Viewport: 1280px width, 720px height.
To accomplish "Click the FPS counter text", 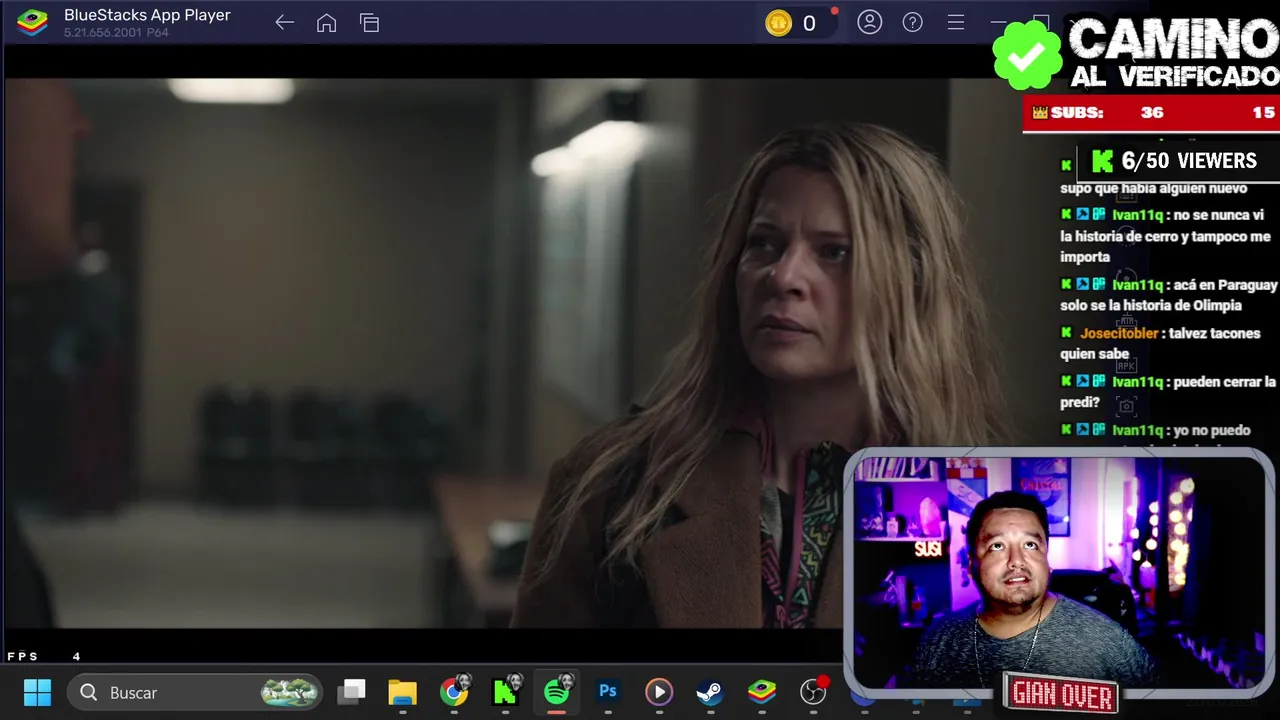I will pos(44,656).
